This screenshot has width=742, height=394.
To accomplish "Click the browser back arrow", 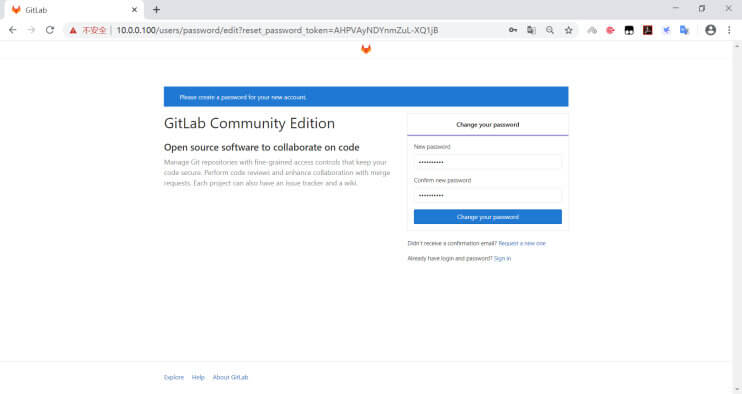I will 13,30.
